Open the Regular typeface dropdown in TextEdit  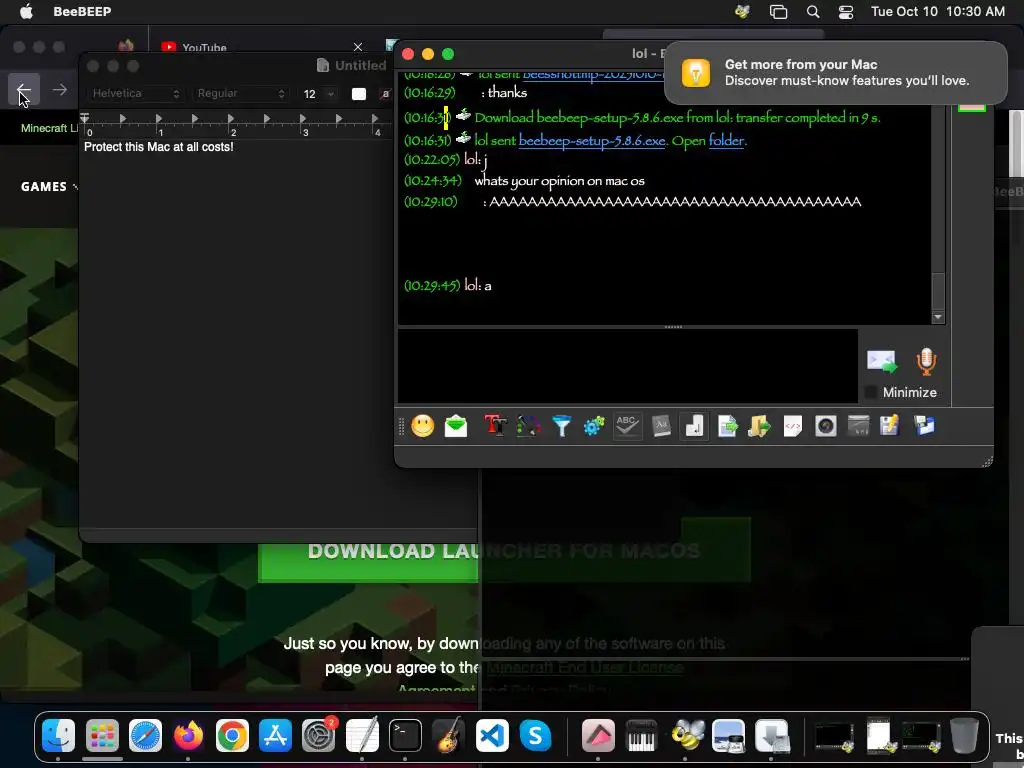241,93
